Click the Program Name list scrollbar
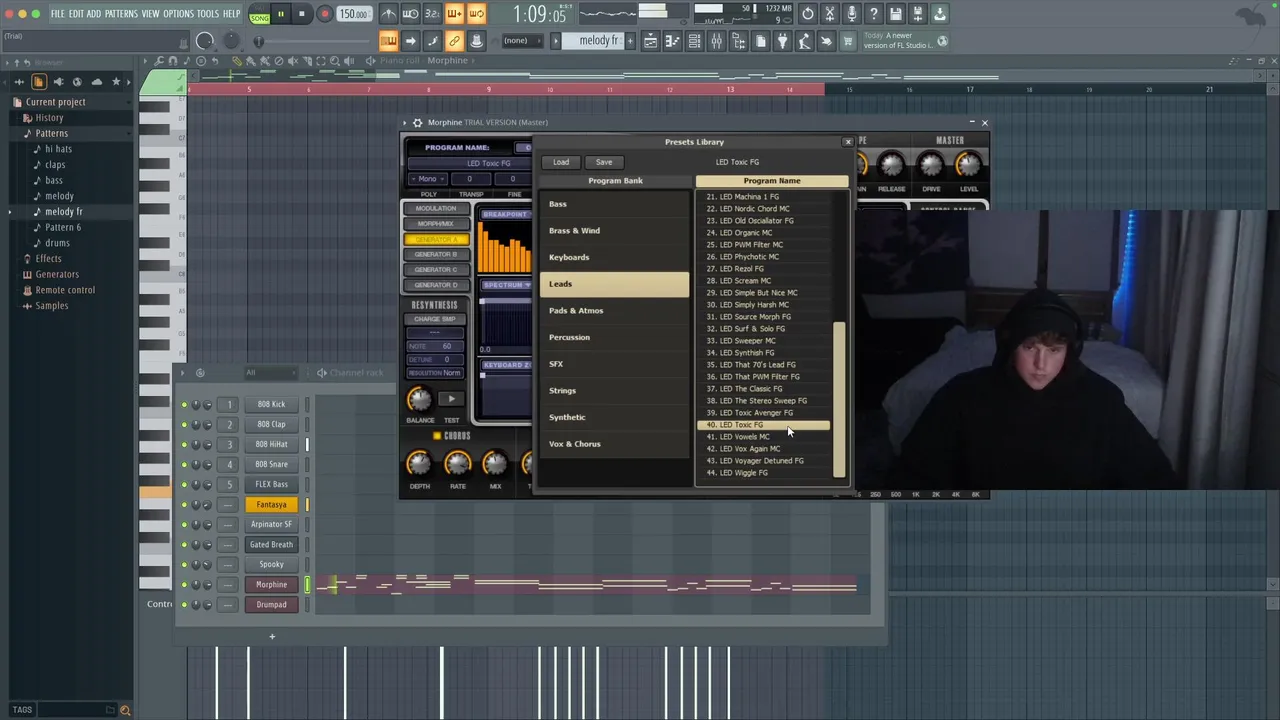The width and height of the screenshot is (1280, 720). [839, 400]
